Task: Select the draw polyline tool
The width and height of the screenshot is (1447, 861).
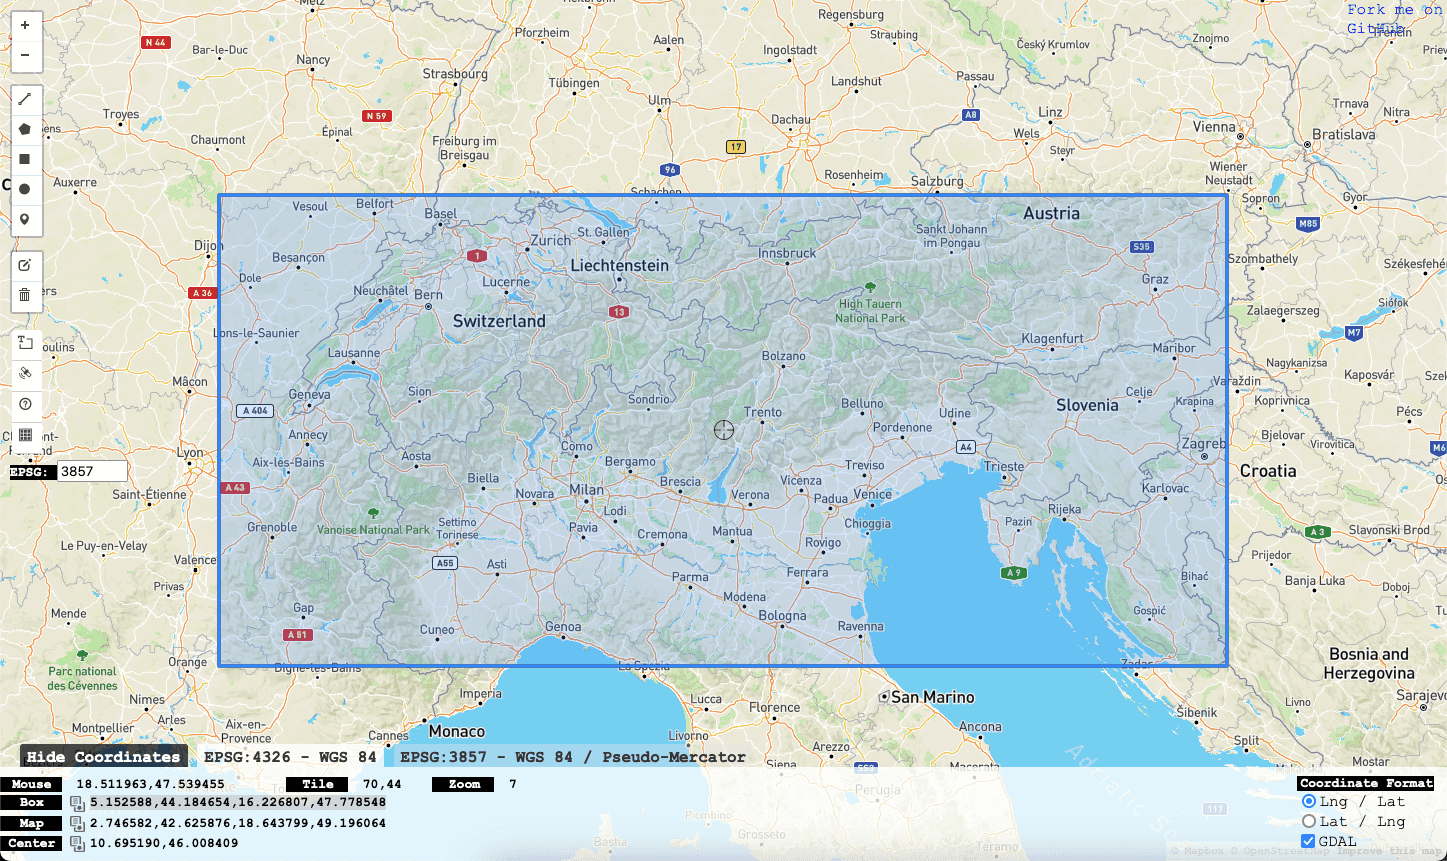Action: pos(25,99)
